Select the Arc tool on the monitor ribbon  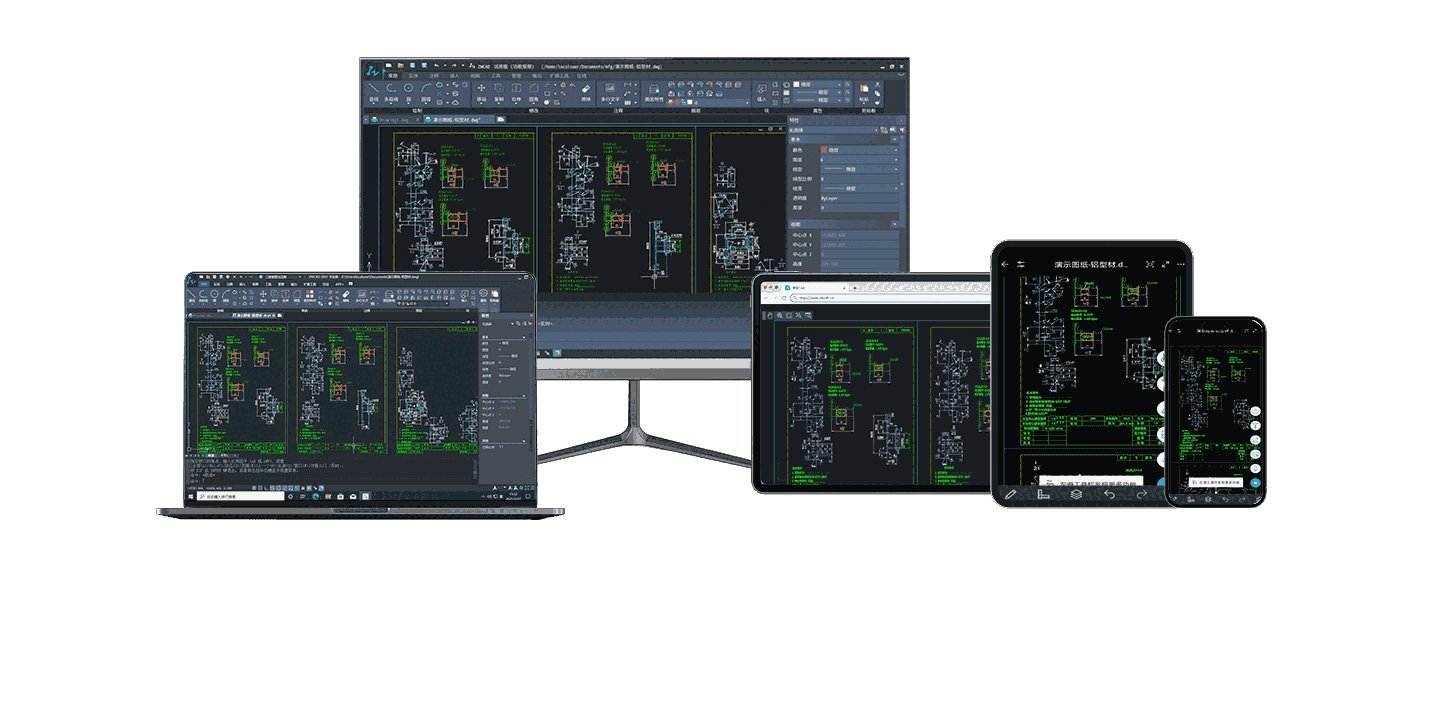pos(426,92)
